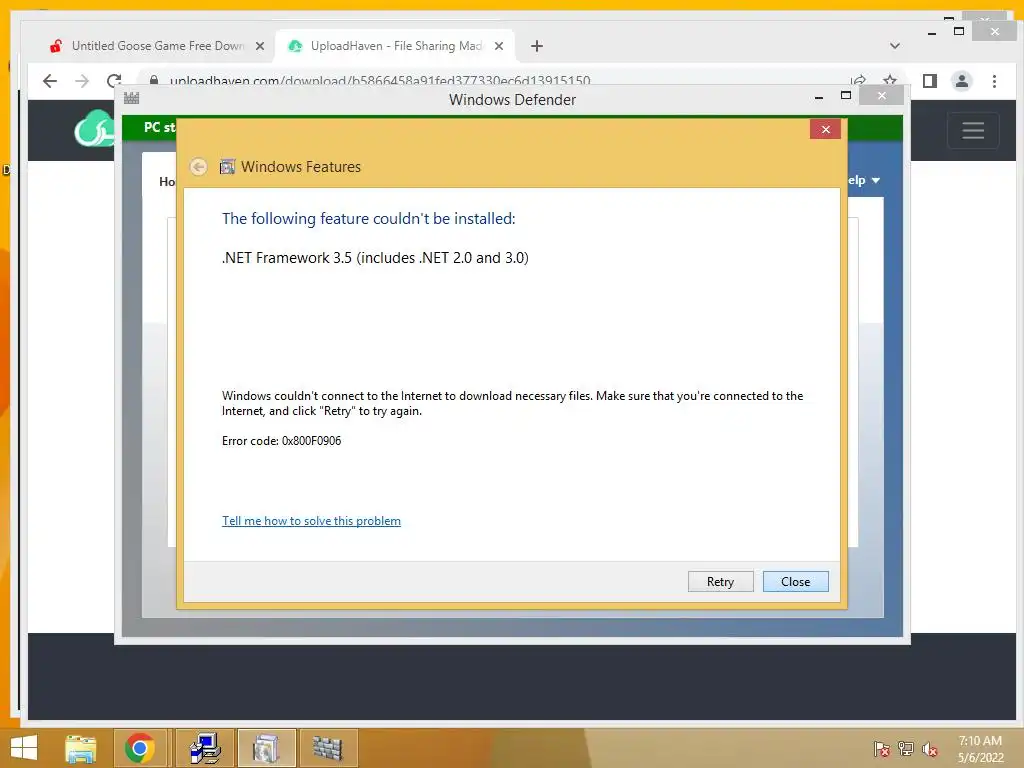The image size is (1024, 768).
Task: Open Chrome three-dot menu
Action: point(994,81)
